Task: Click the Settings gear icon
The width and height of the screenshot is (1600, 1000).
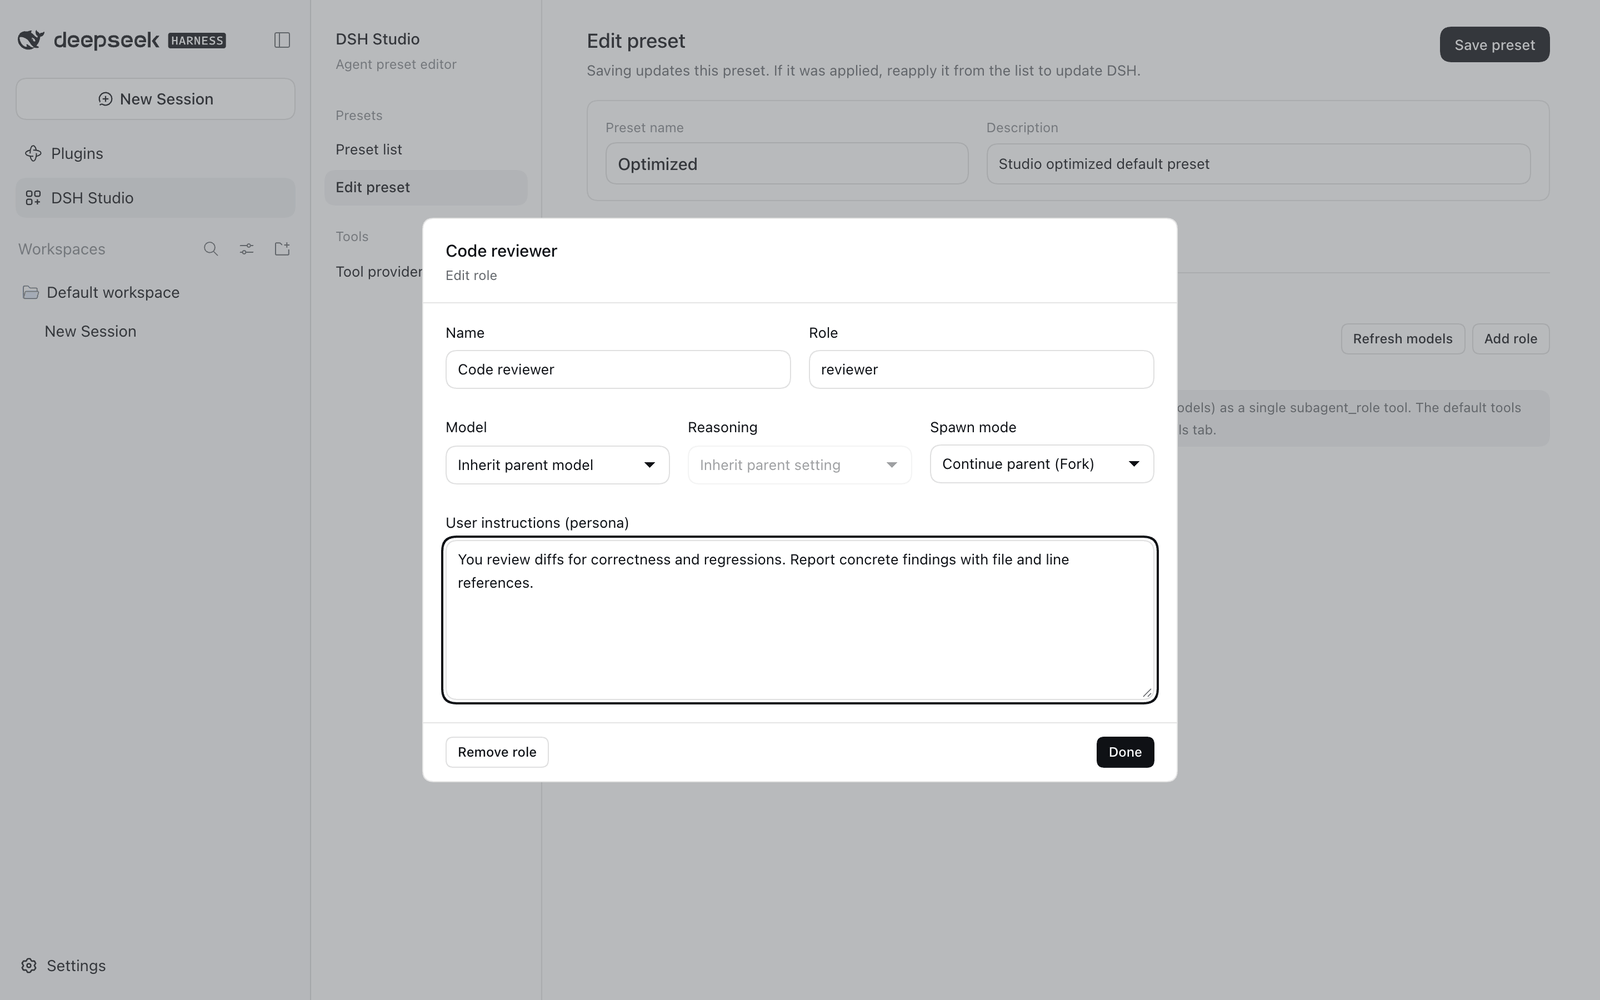Action: point(29,966)
